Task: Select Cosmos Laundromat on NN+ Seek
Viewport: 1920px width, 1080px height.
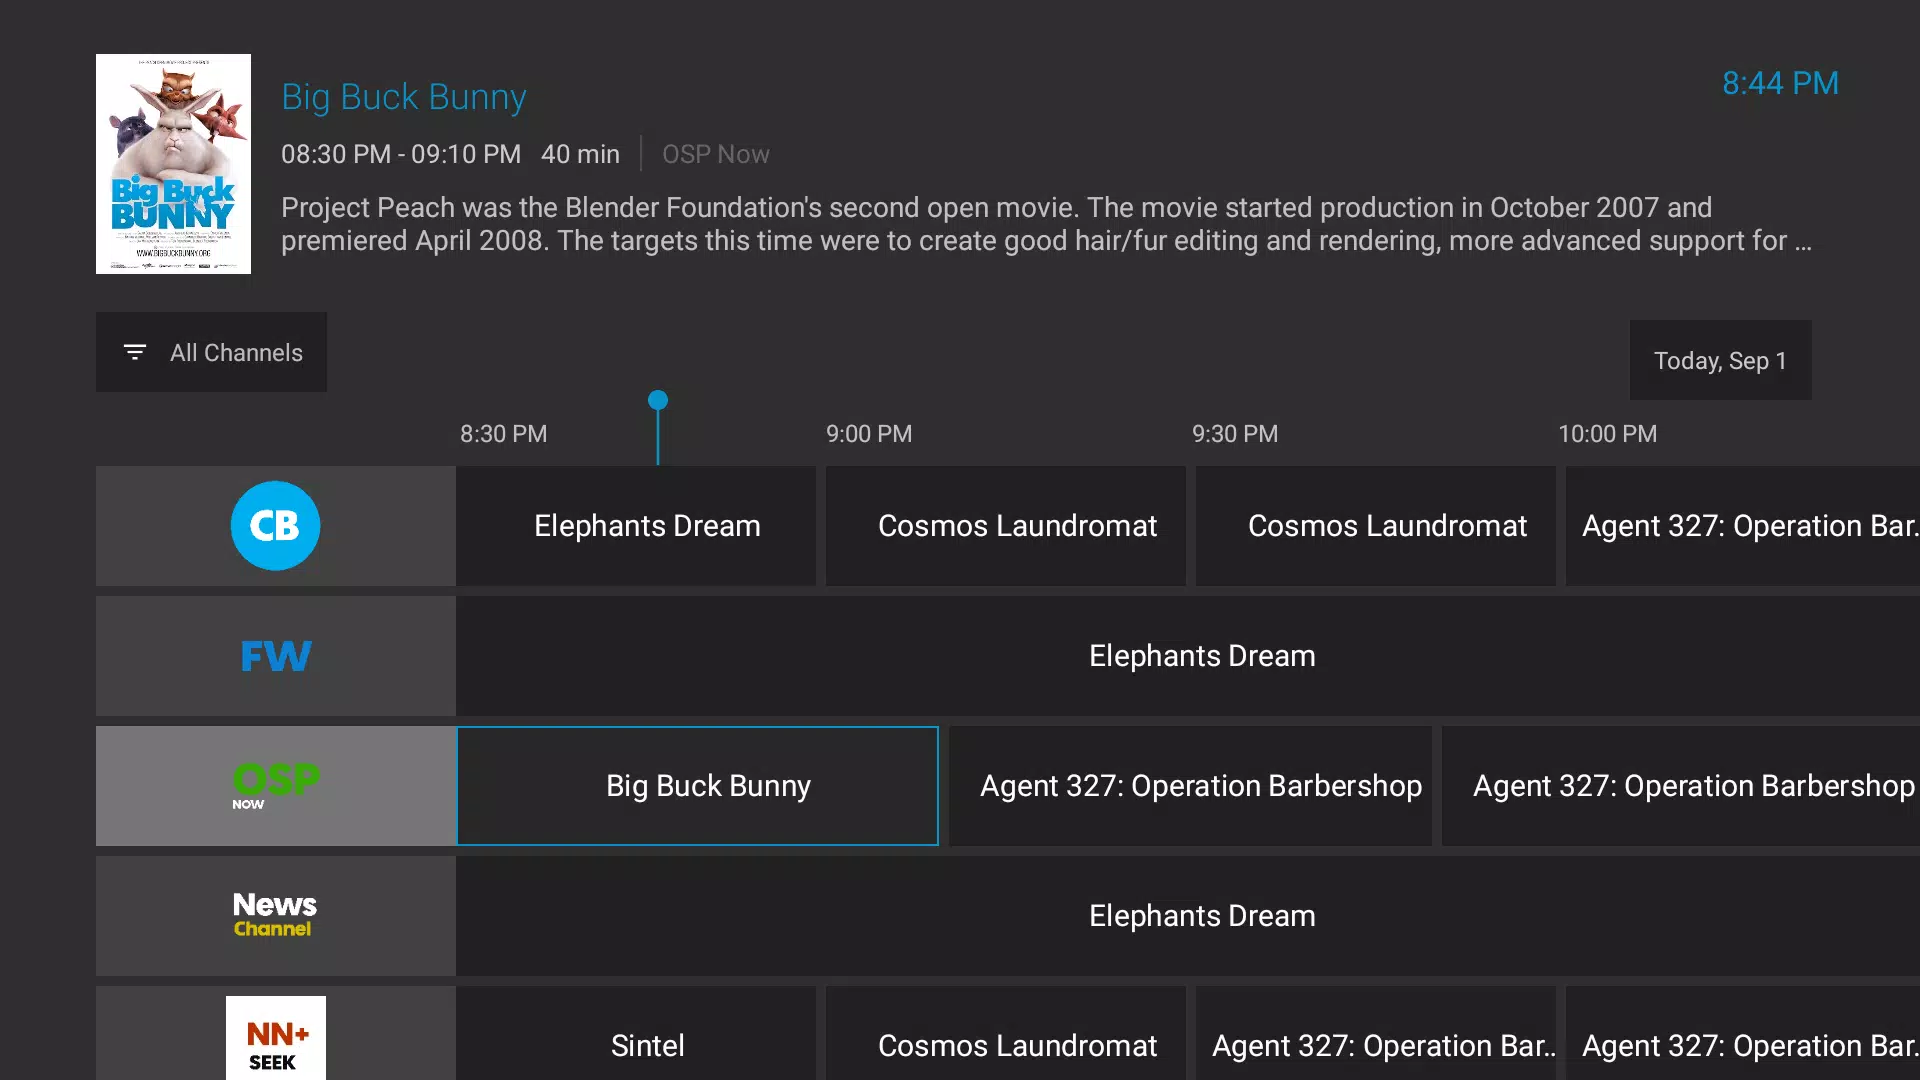Action: click(1006, 1033)
